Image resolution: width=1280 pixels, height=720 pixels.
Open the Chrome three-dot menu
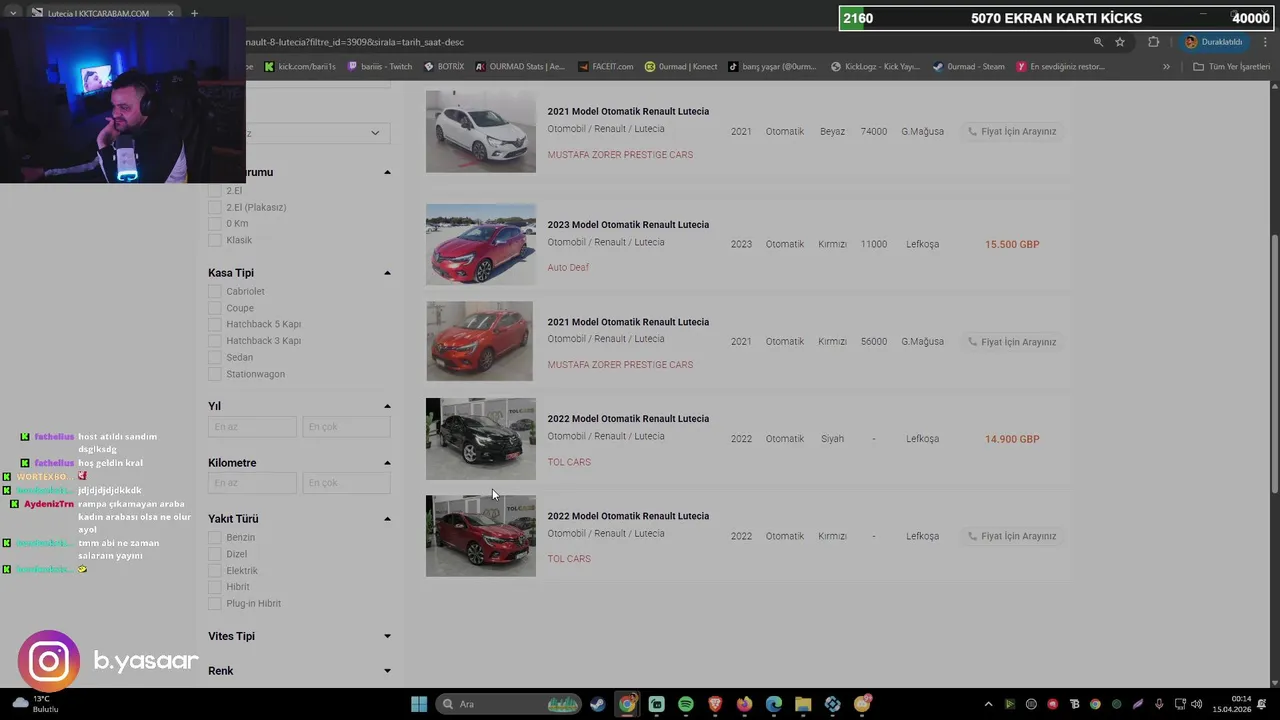click(1266, 42)
